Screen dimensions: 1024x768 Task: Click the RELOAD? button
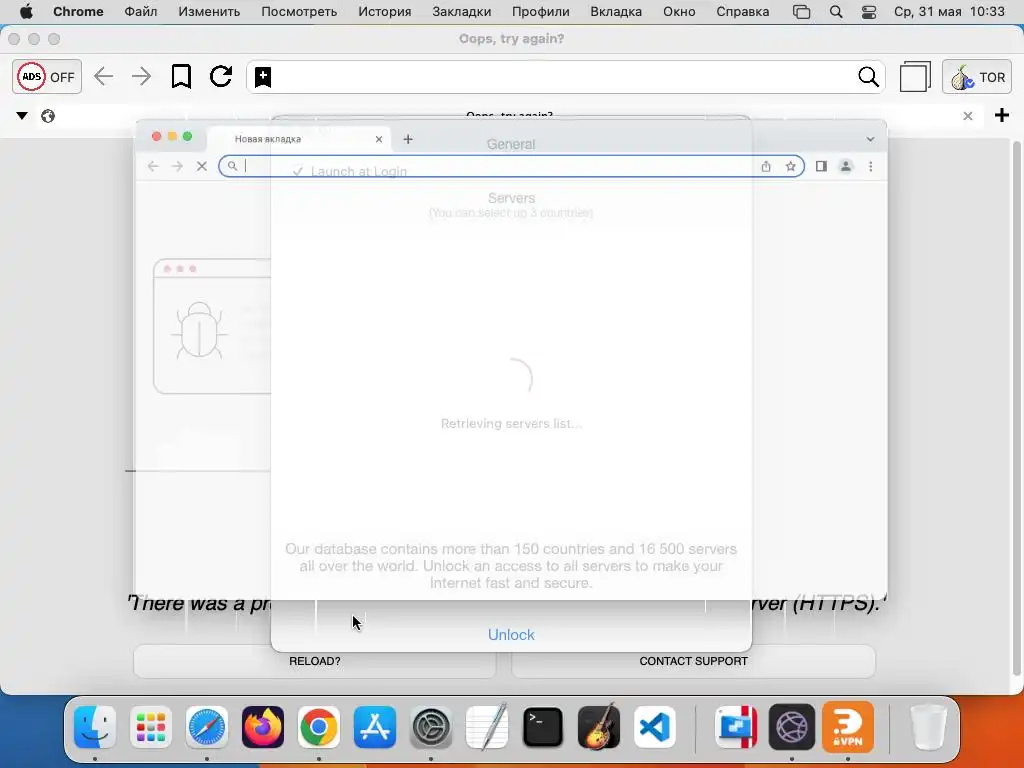pyautogui.click(x=315, y=661)
